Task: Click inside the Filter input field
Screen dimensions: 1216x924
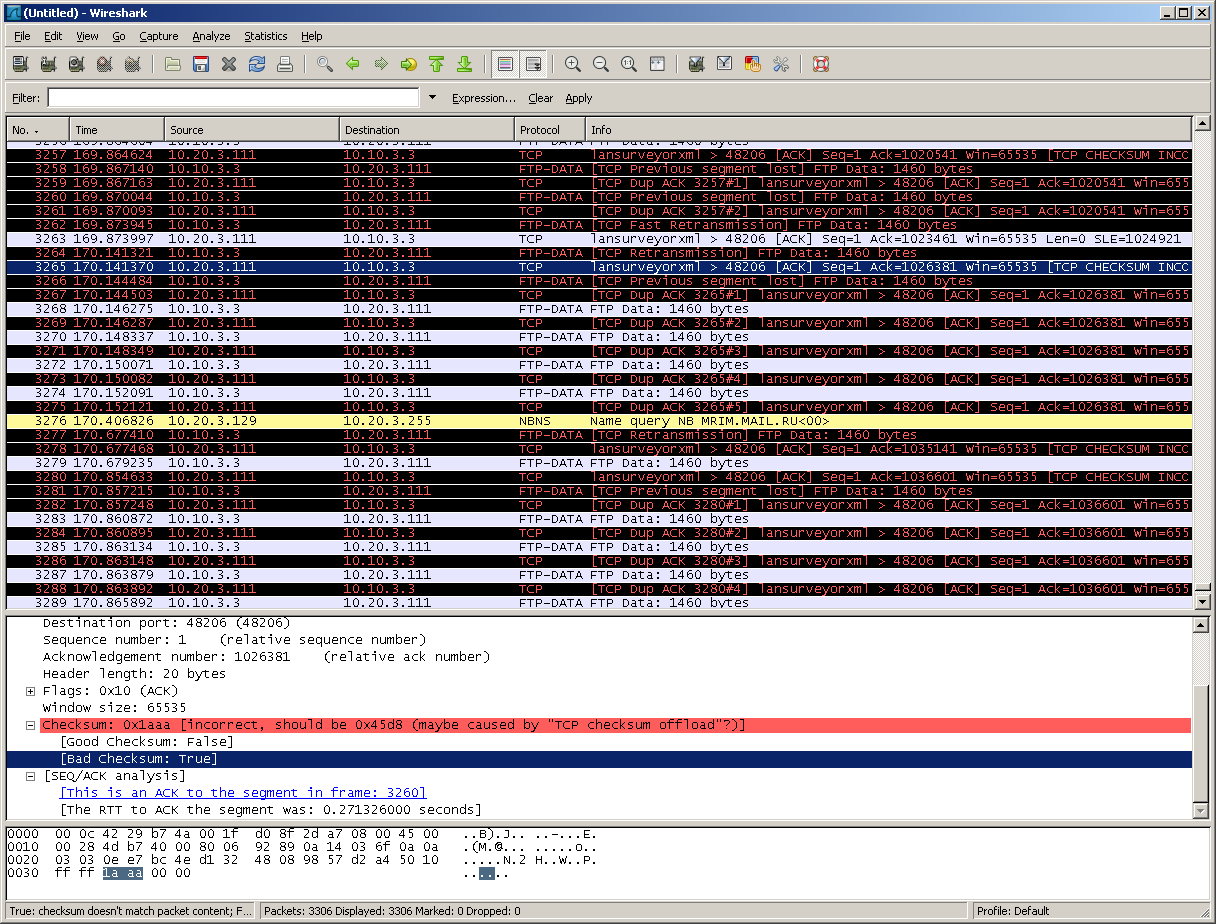Action: (233, 98)
